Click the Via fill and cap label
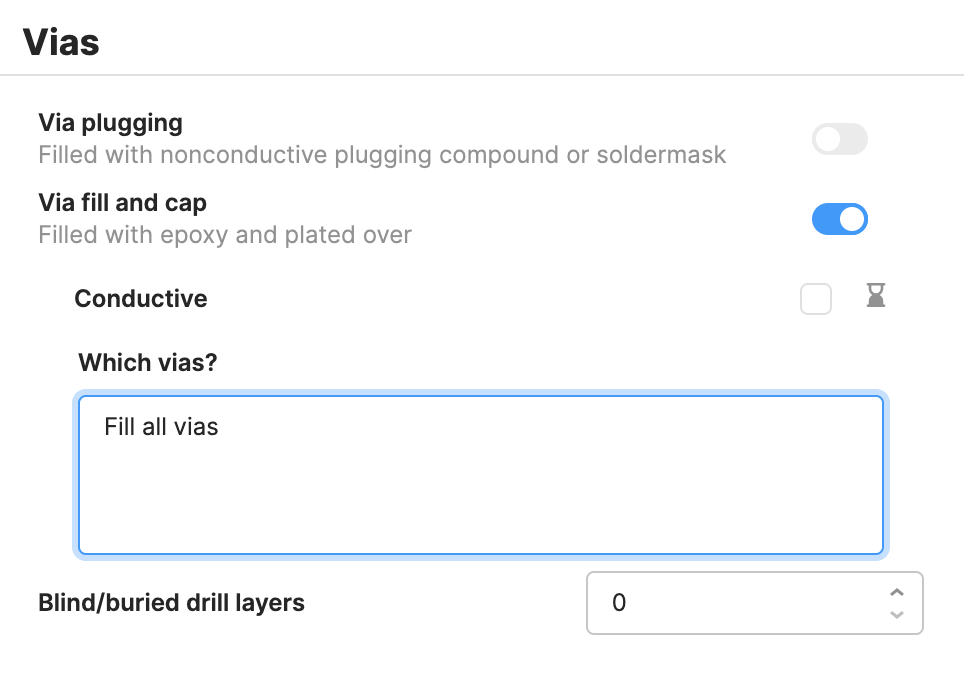Viewport: 974px width, 690px height. pyautogui.click(x=122, y=202)
